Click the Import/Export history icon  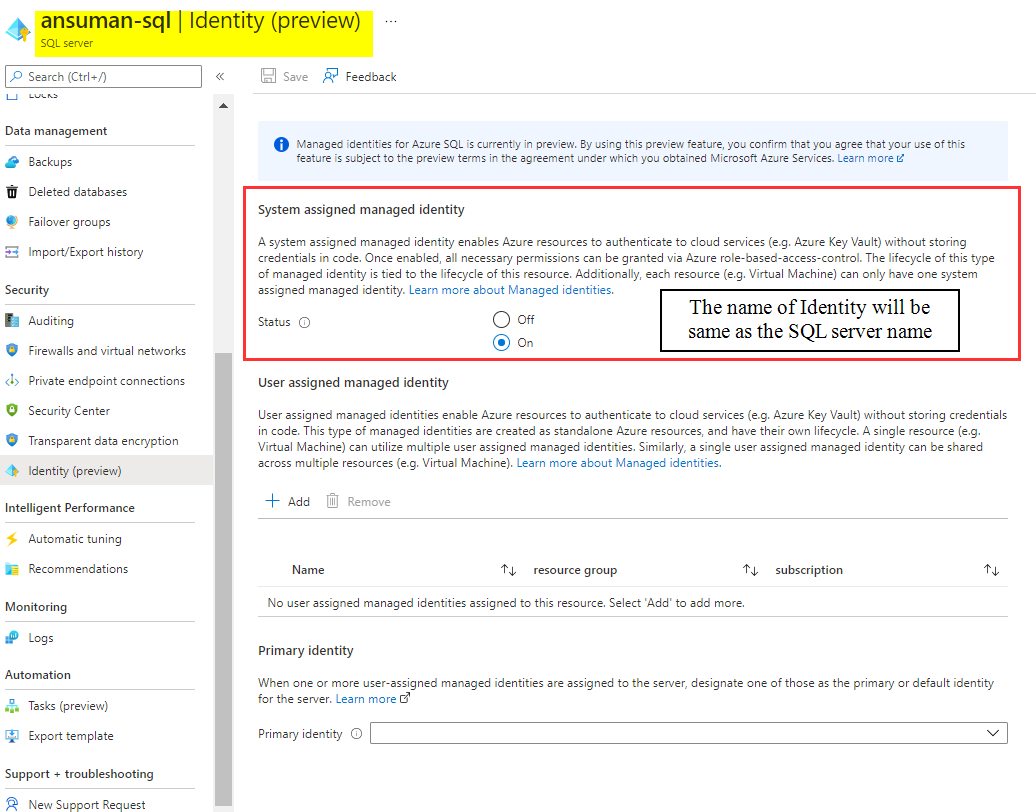pyautogui.click(x=12, y=252)
